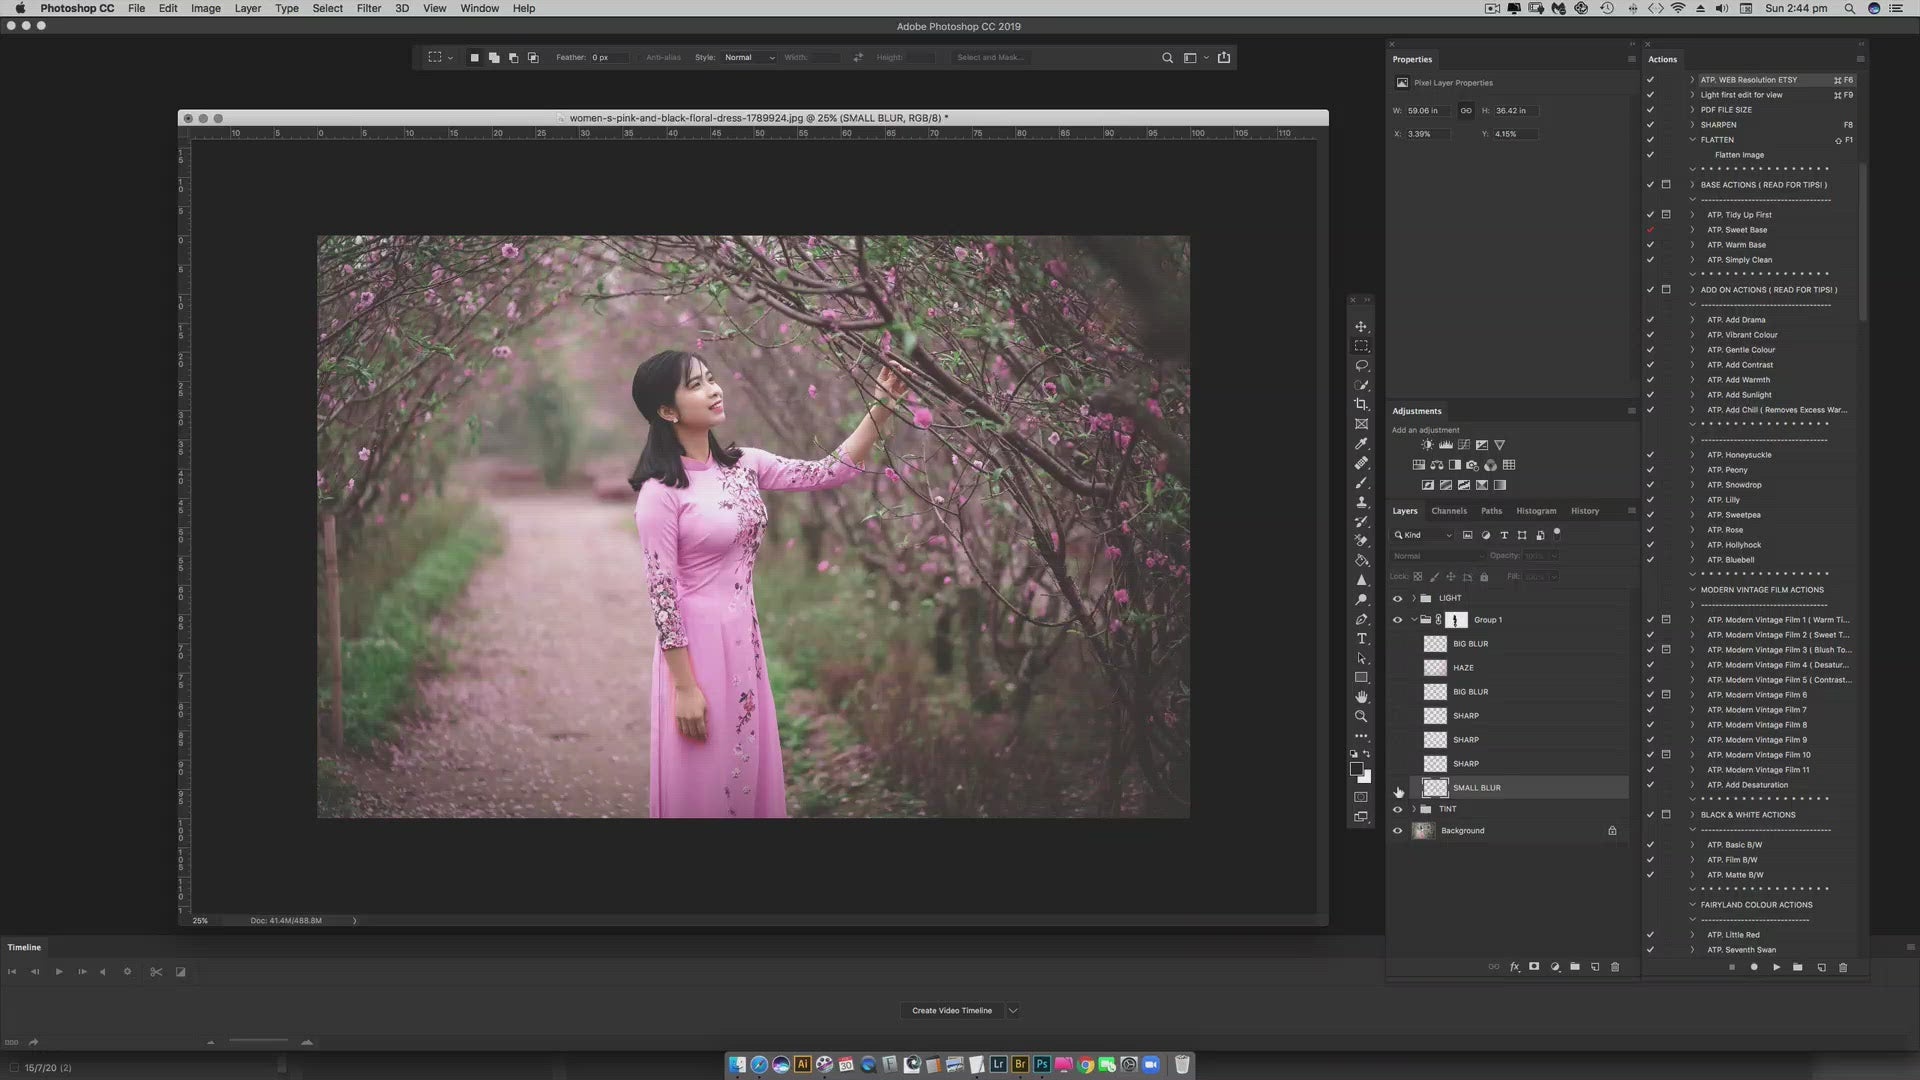Hide the LIGHT group layer

point(1398,598)
